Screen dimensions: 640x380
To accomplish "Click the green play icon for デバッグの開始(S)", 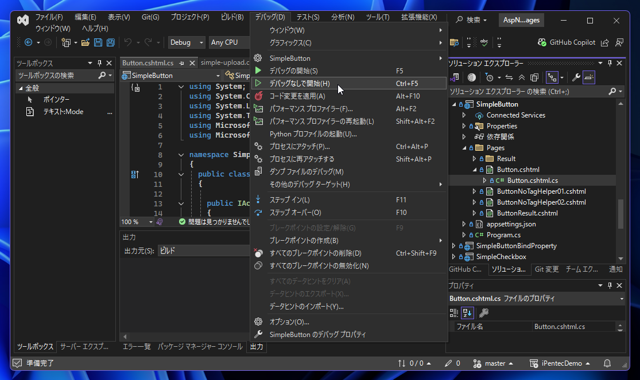I will point(258,71).
